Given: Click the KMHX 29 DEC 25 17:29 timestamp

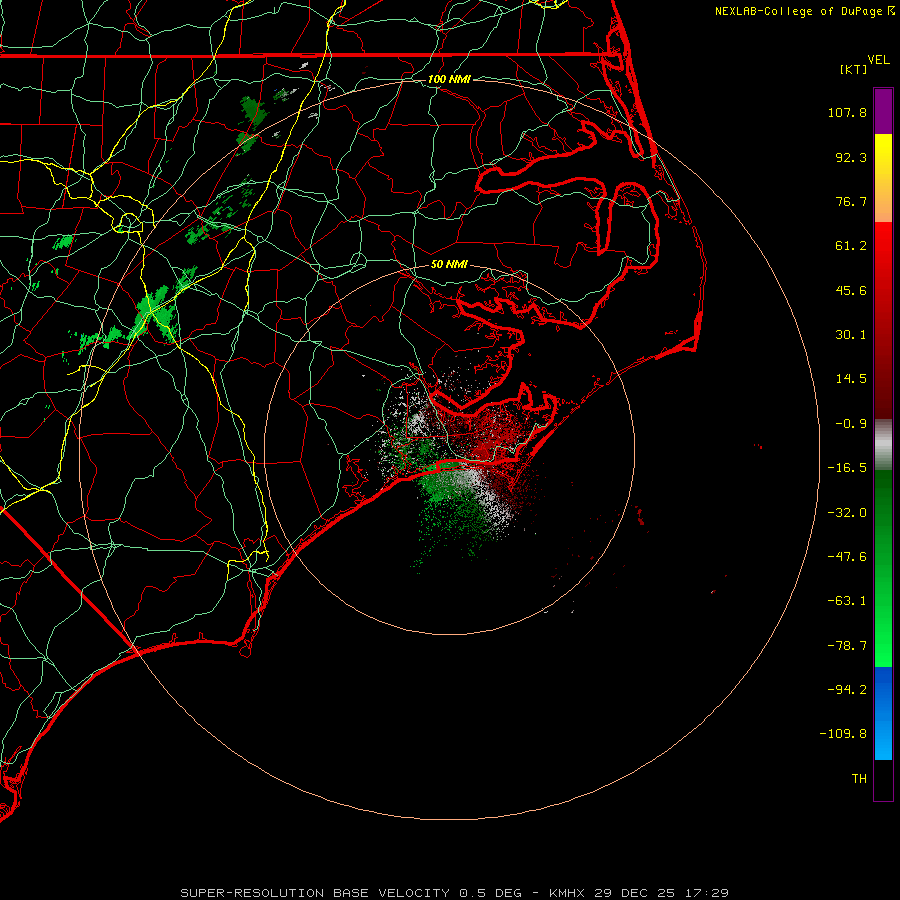Looking at the screenshot, I should tap(639, 893).
